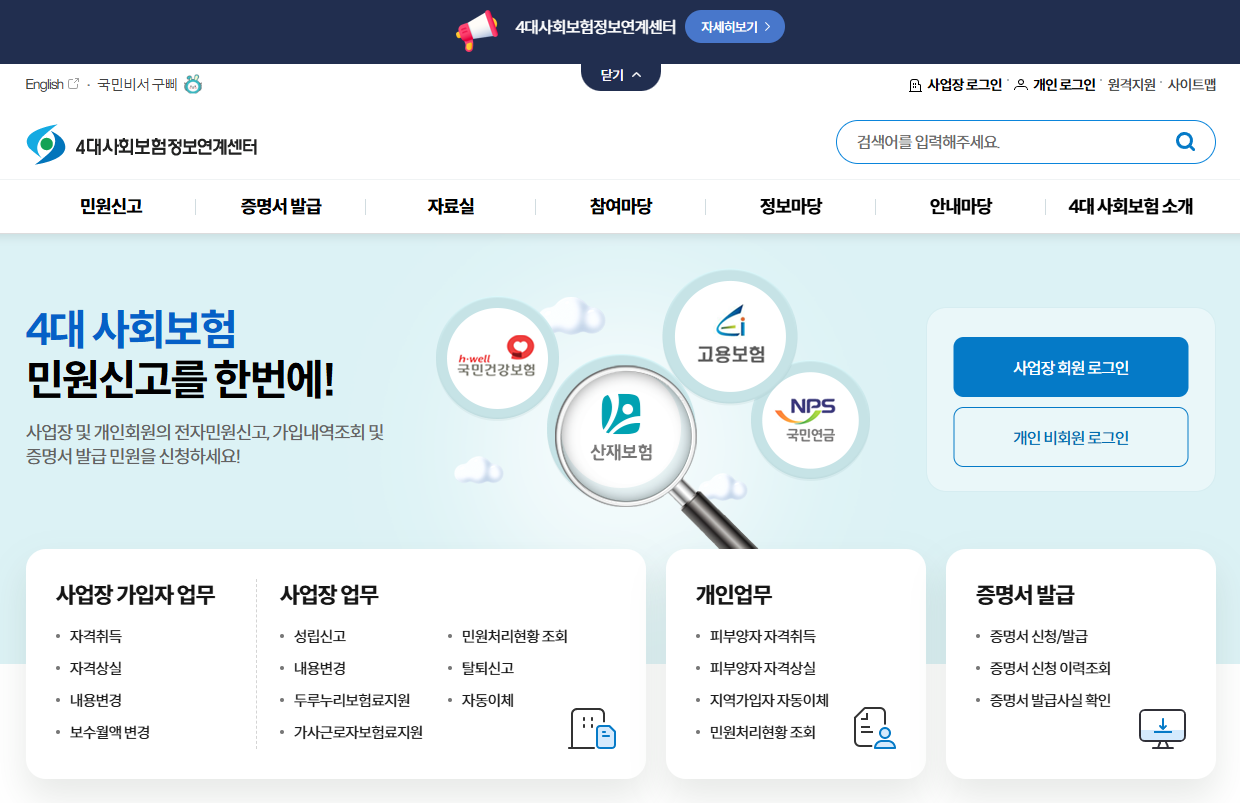The width and height of the screenshot is (1240, 803).
Task: Click the megaphone icon in banner
Action: click(x=477, y=30)
